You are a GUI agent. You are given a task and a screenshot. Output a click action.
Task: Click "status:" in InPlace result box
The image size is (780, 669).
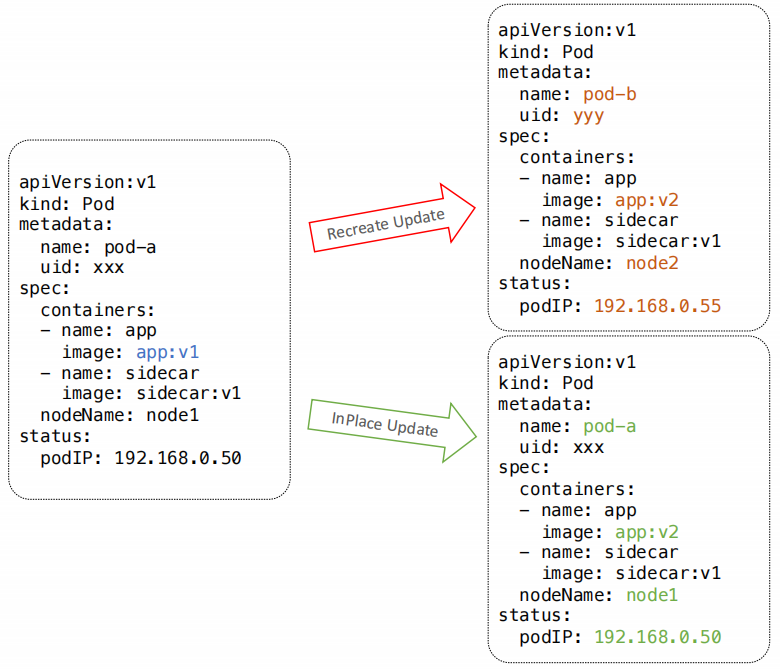pos(535,615)
